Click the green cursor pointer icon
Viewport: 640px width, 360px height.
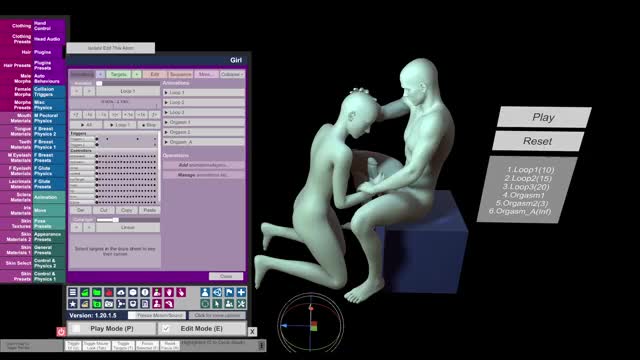tap(217, 304)
